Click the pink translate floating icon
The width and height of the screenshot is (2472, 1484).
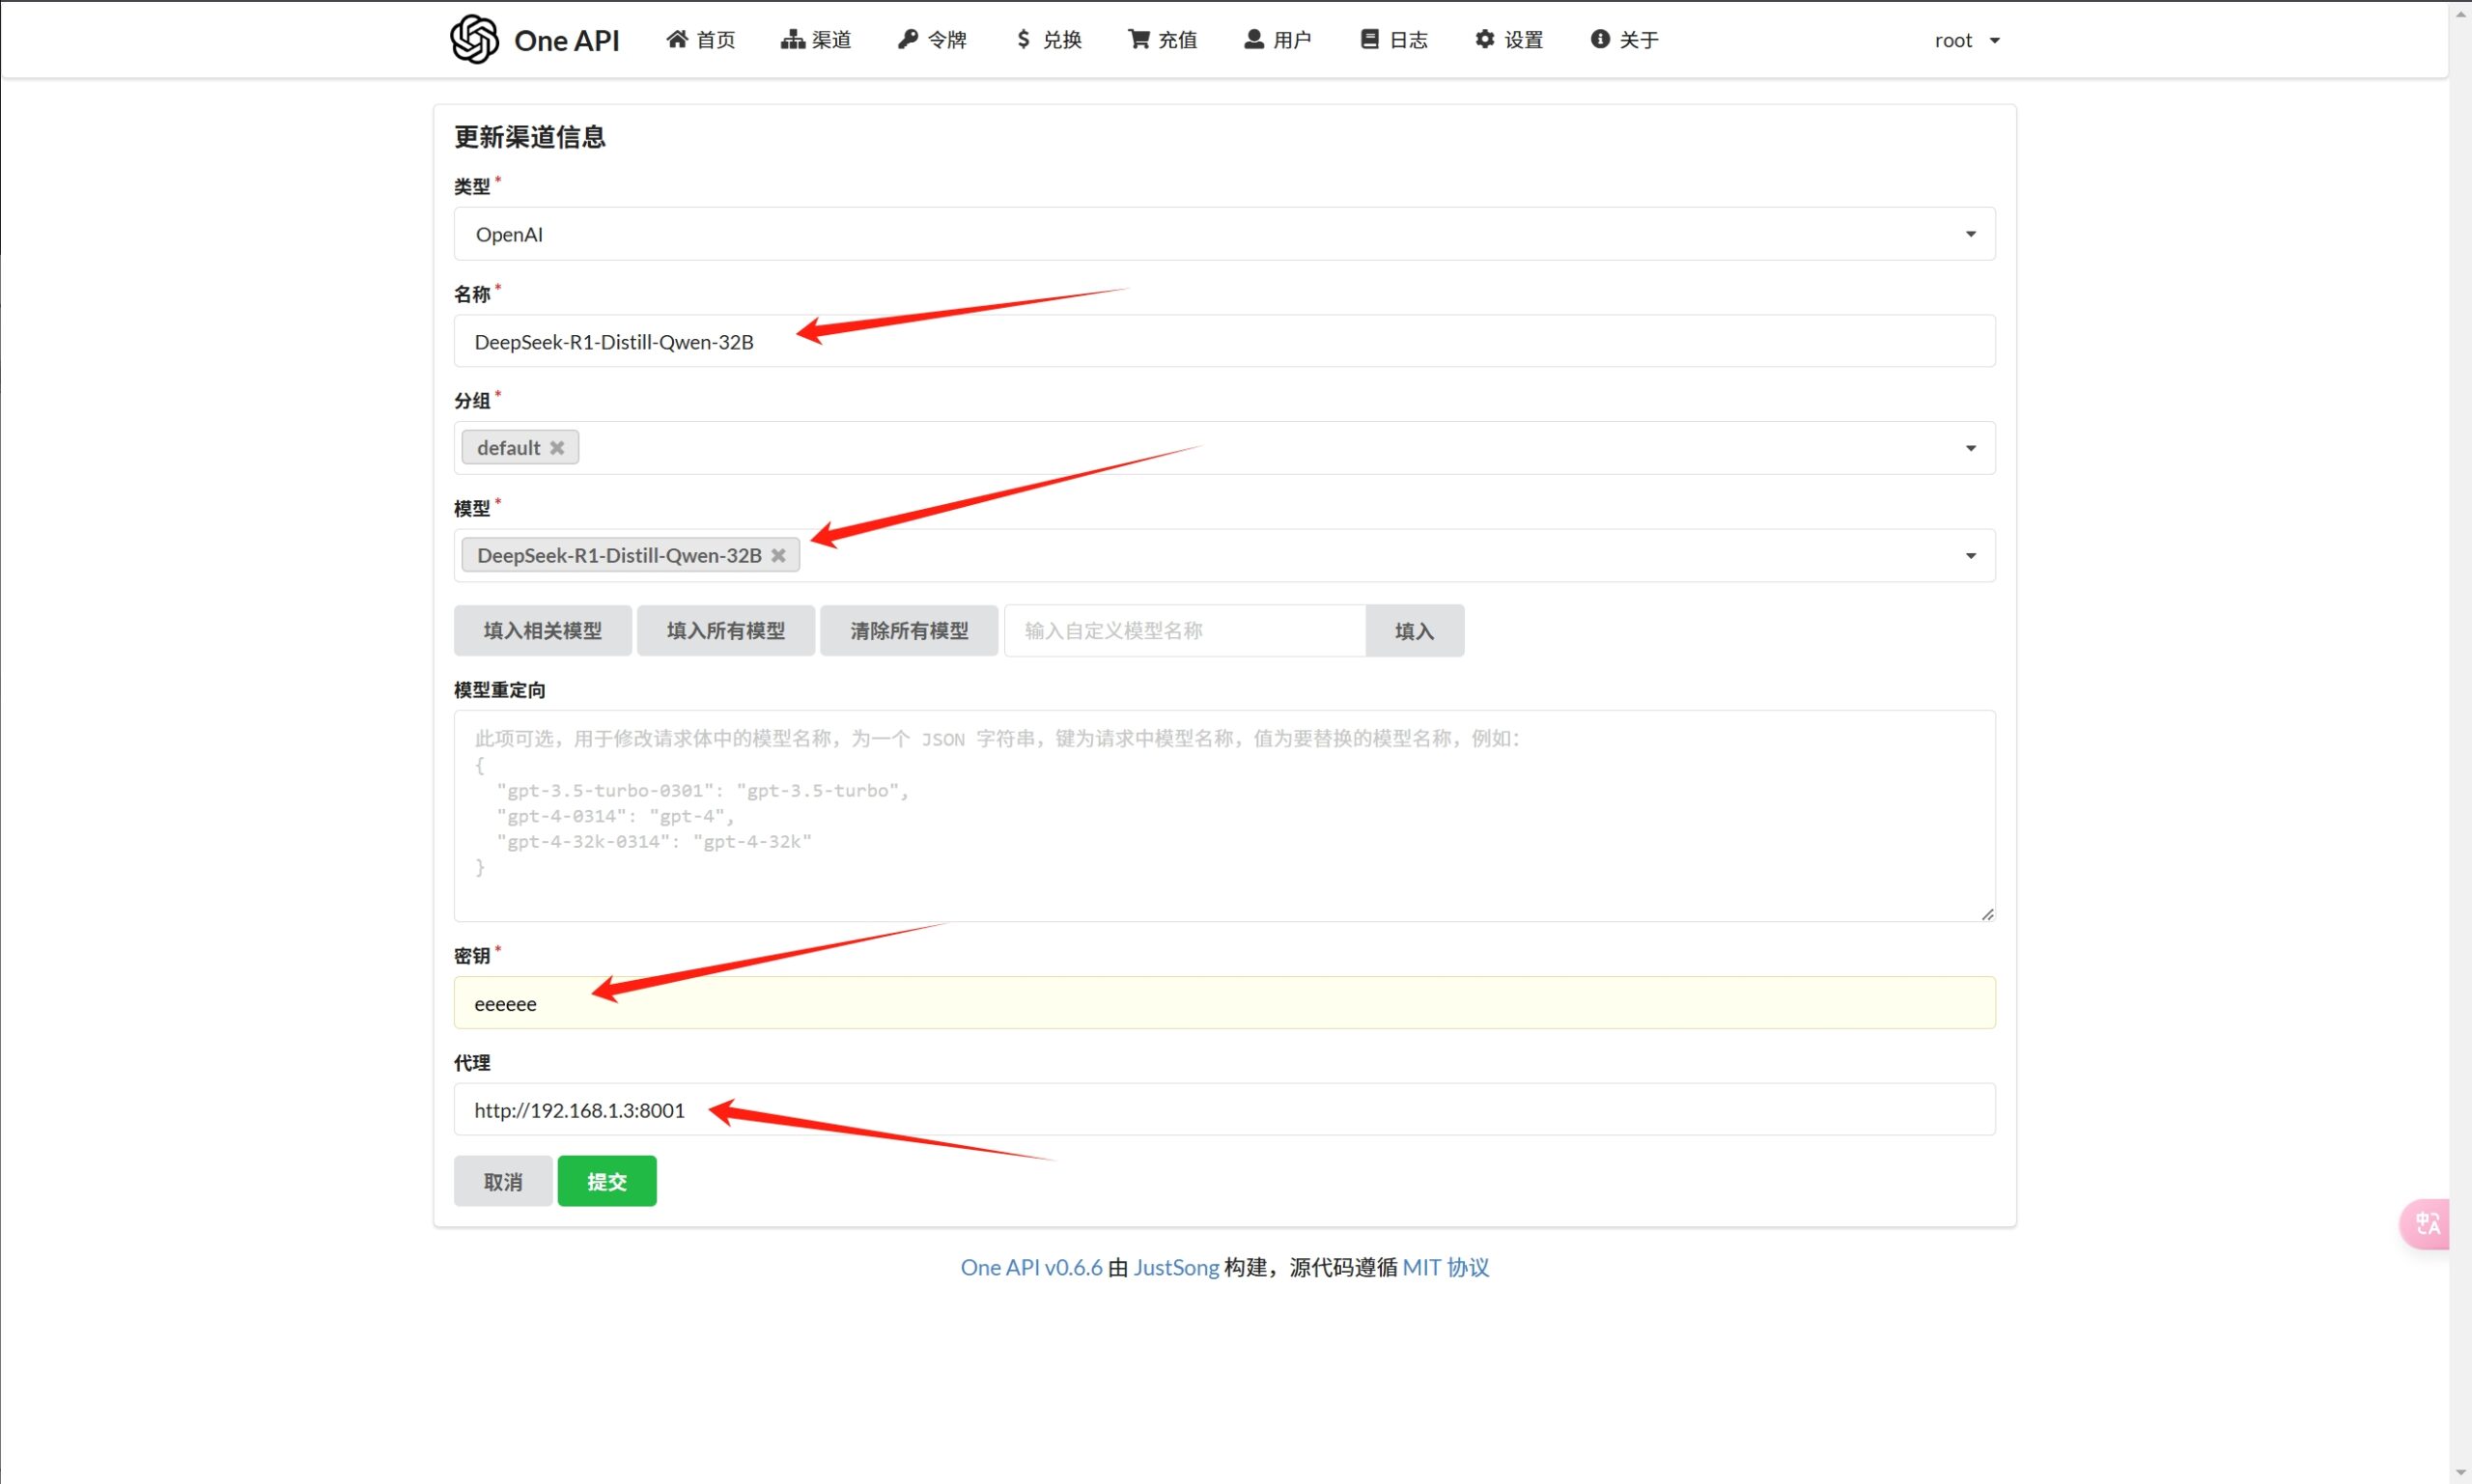pyautogui.click(x=2426, y=1223)
